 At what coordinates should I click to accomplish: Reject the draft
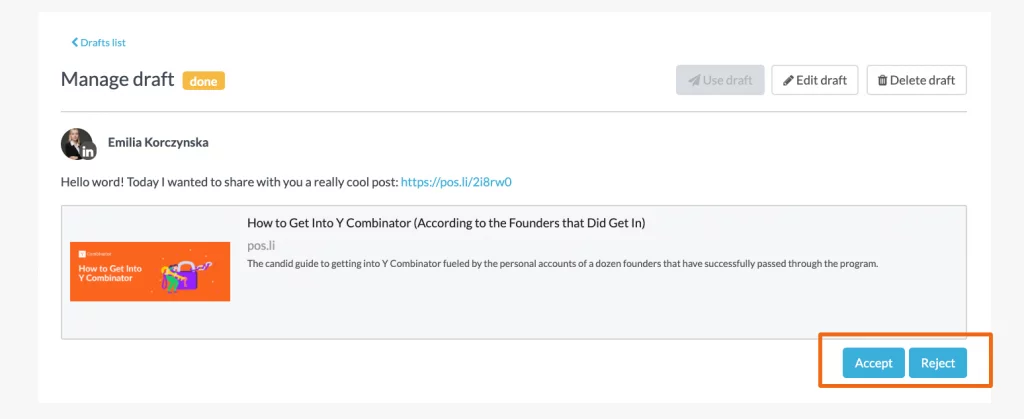point(938,363)
